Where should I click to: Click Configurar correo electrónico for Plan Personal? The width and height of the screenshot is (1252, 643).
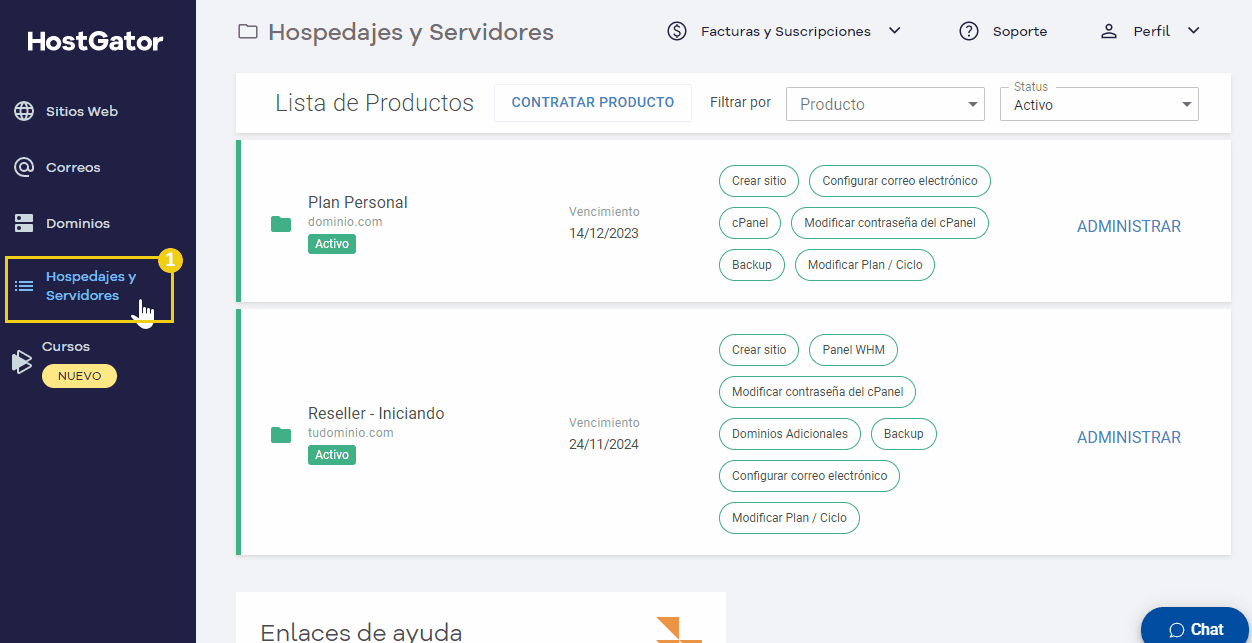pos(900,181)
